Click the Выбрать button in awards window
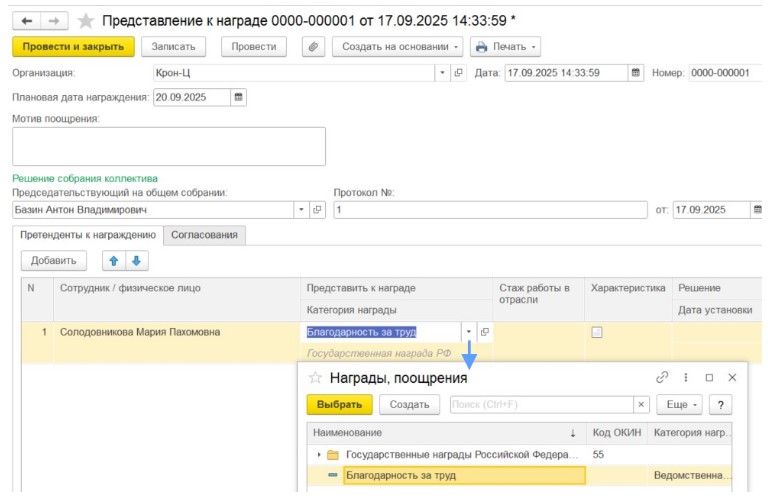Screen dimensions: 768x502 (x=339, y=404)
